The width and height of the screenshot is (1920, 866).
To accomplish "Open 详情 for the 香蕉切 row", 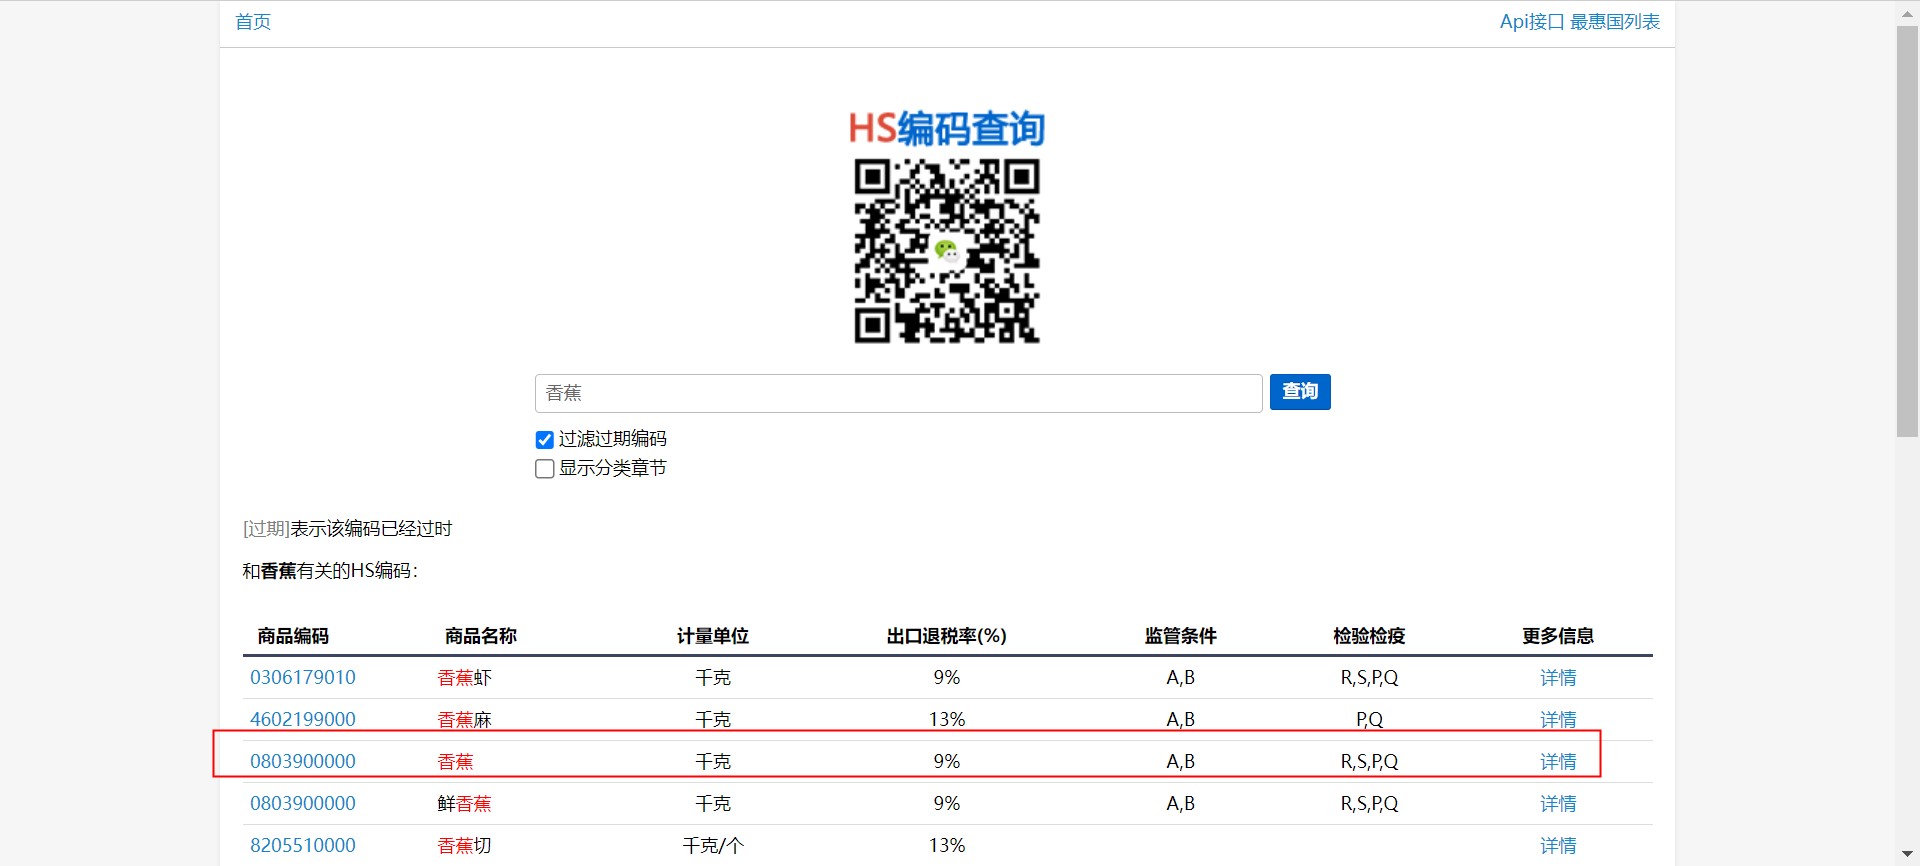I will [1558, 846].
